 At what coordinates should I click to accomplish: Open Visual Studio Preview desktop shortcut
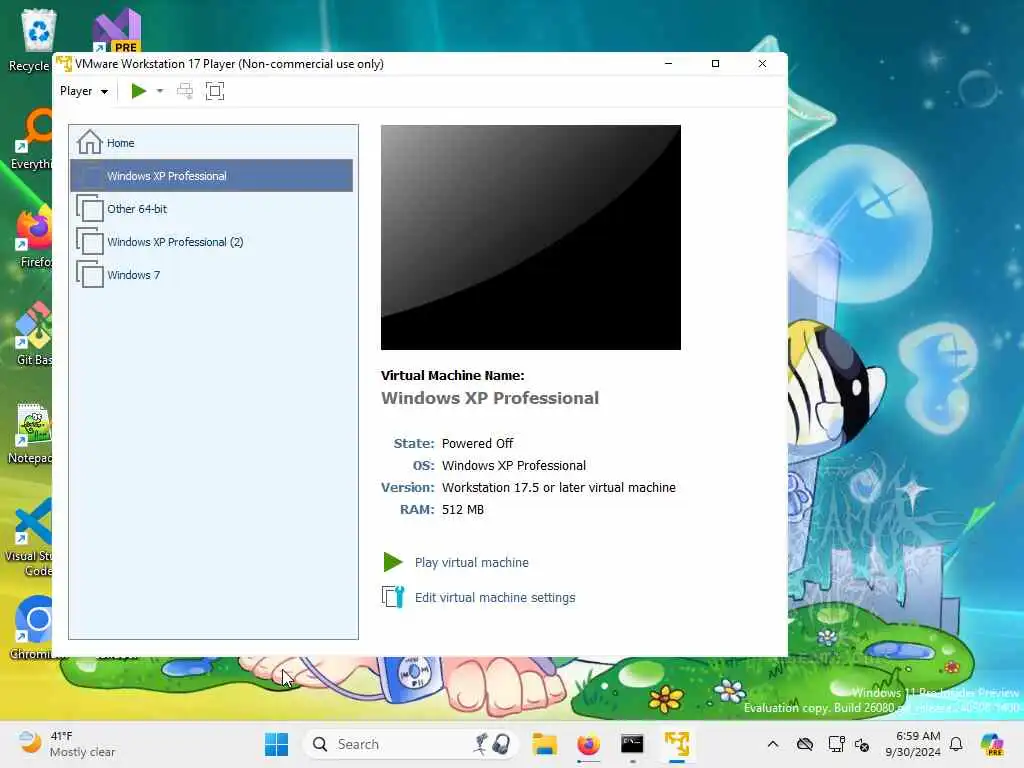coord(117,30)
